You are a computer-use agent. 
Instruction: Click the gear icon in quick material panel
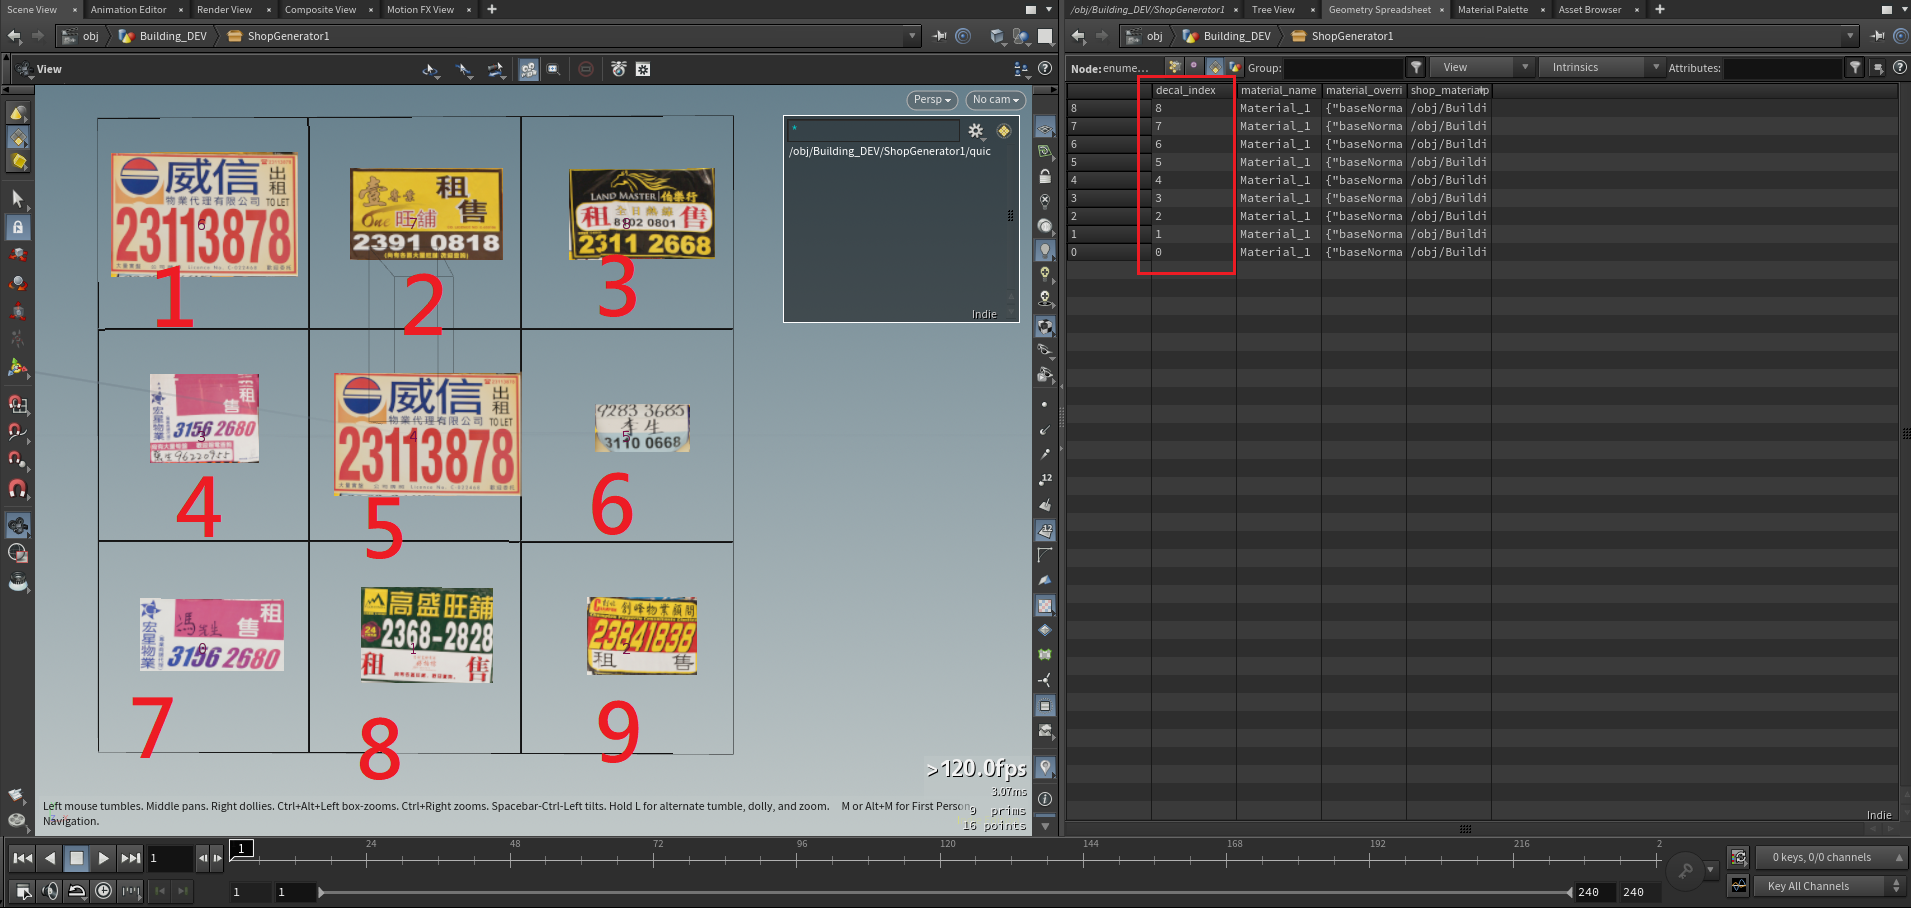976,131
